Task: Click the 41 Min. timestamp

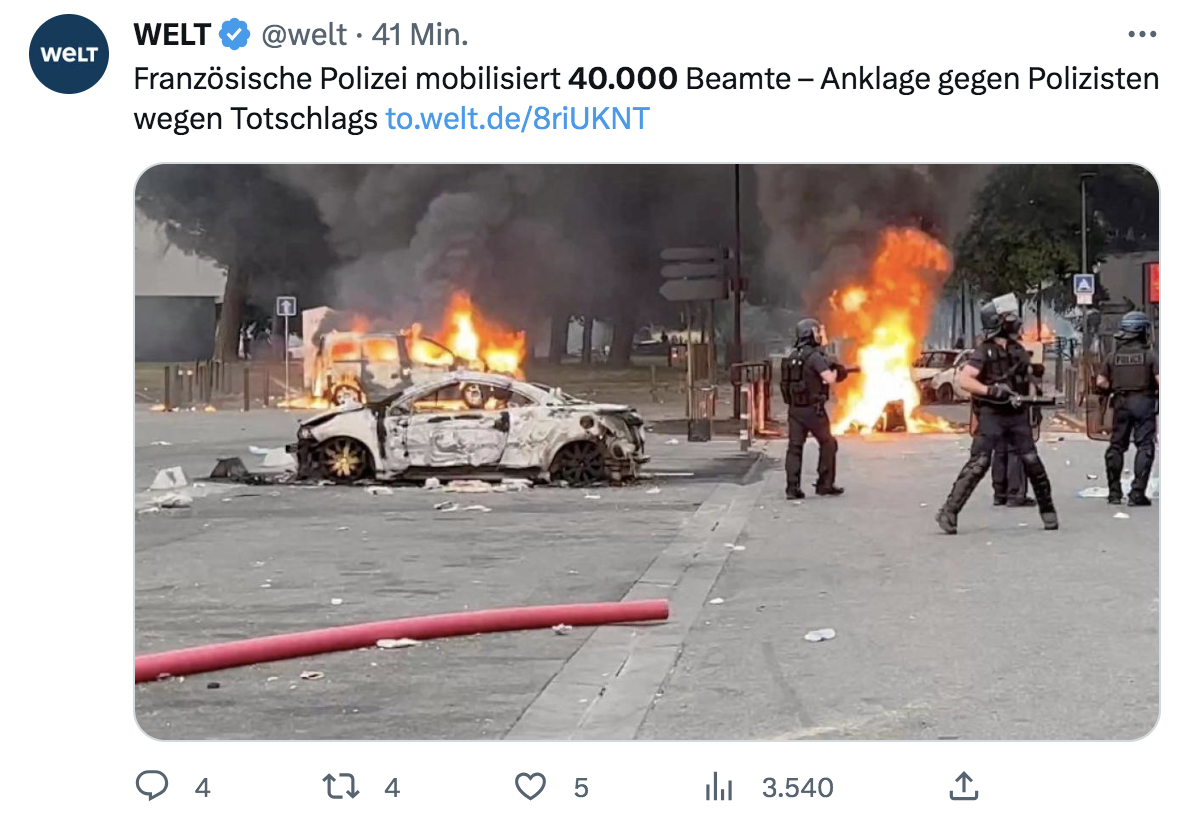Action: [x=420, y=35]
